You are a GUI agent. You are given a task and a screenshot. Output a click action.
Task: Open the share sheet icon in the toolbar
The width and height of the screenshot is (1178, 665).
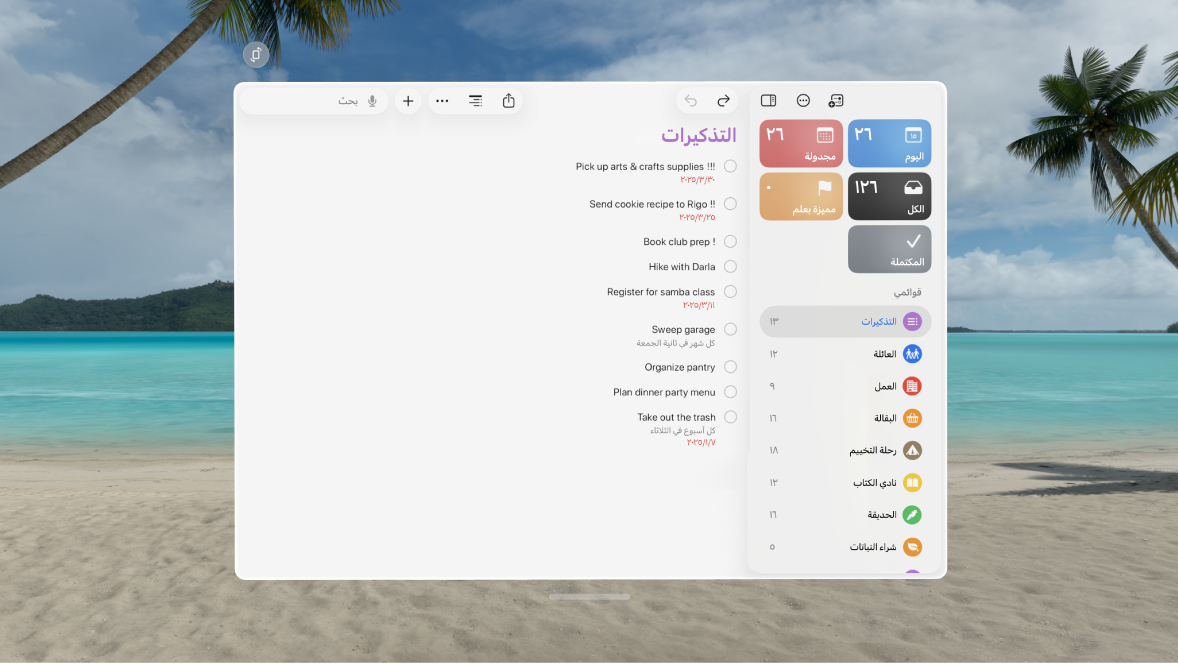coord(509,100)
